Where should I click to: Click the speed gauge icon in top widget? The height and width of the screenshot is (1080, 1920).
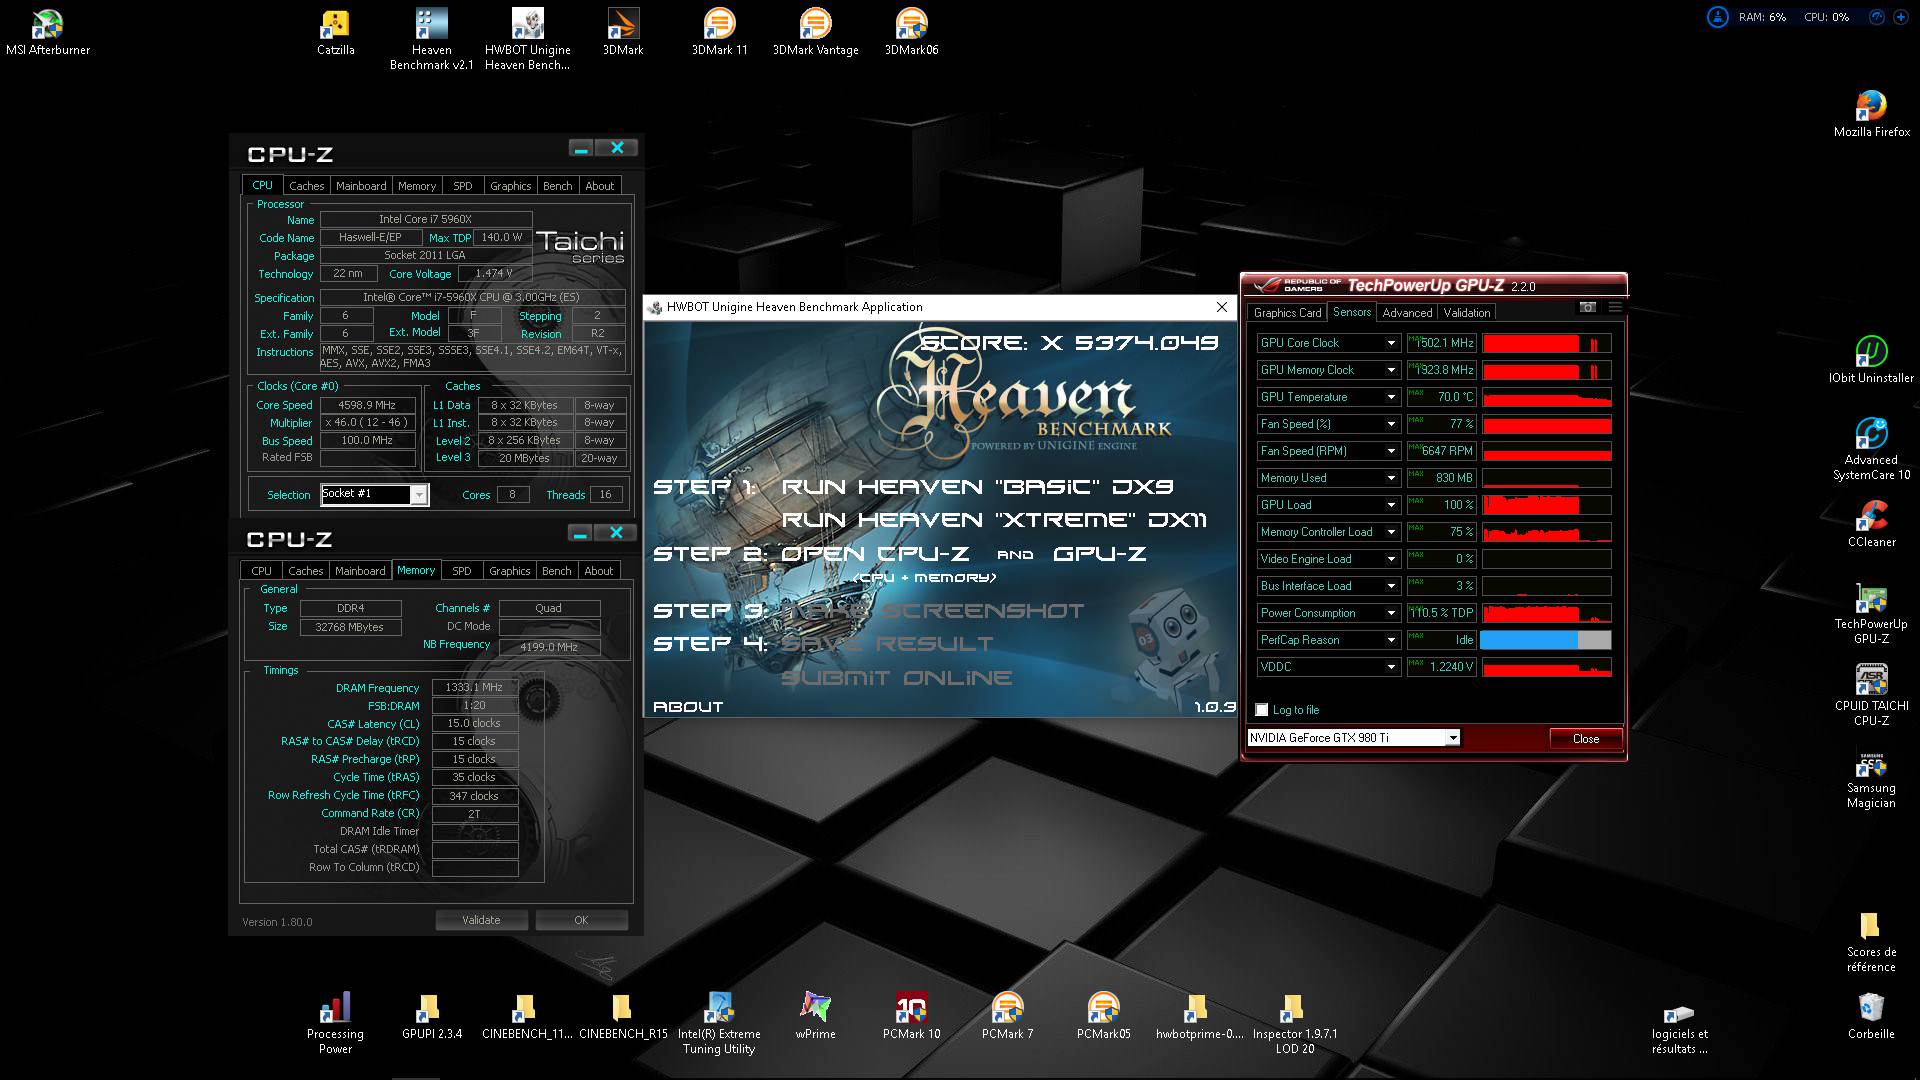(x=1876, y=17)
